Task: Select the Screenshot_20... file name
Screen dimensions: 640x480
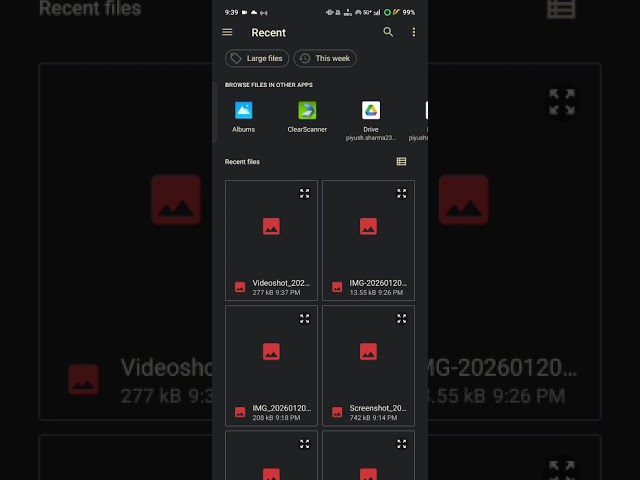Action: click(378, 408)
